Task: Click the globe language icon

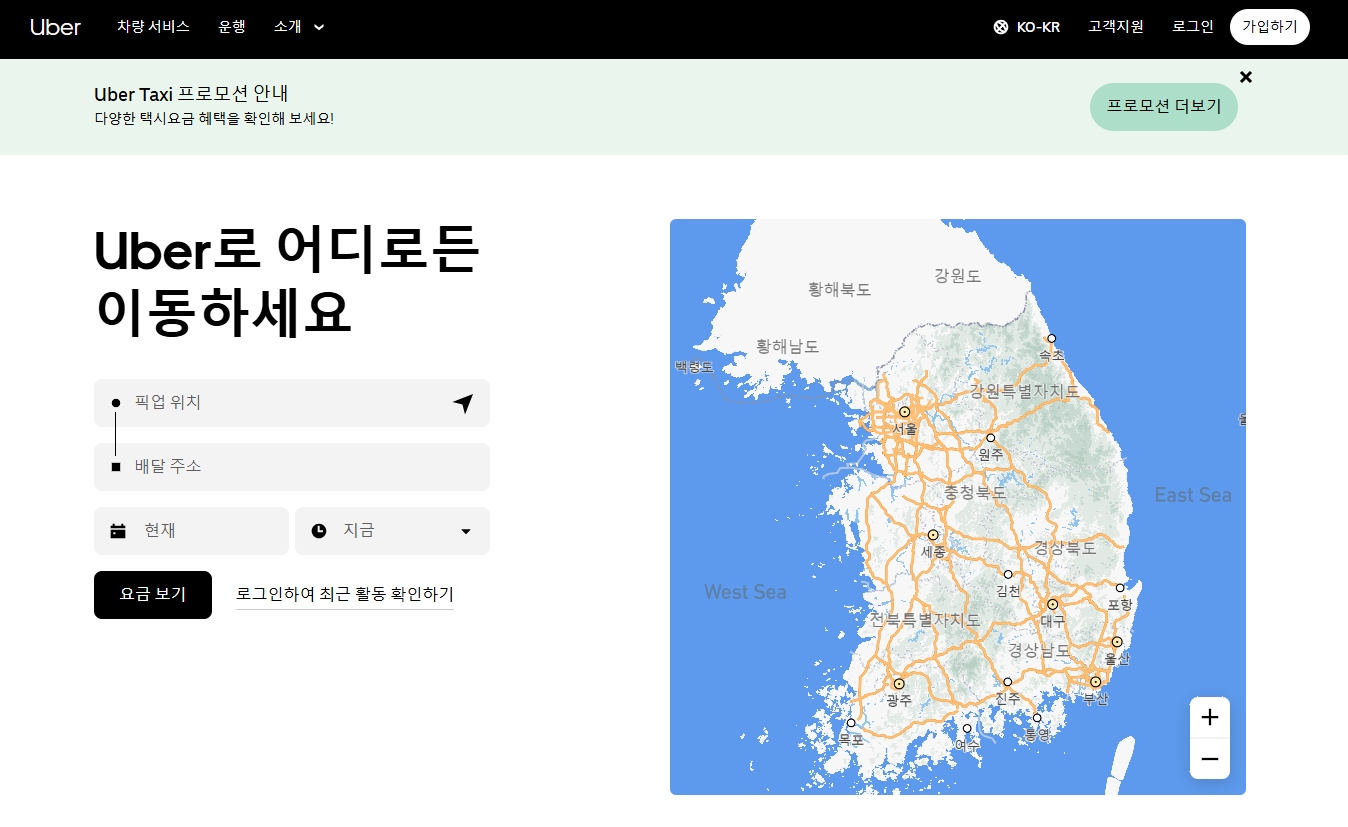Action: 1000,27
